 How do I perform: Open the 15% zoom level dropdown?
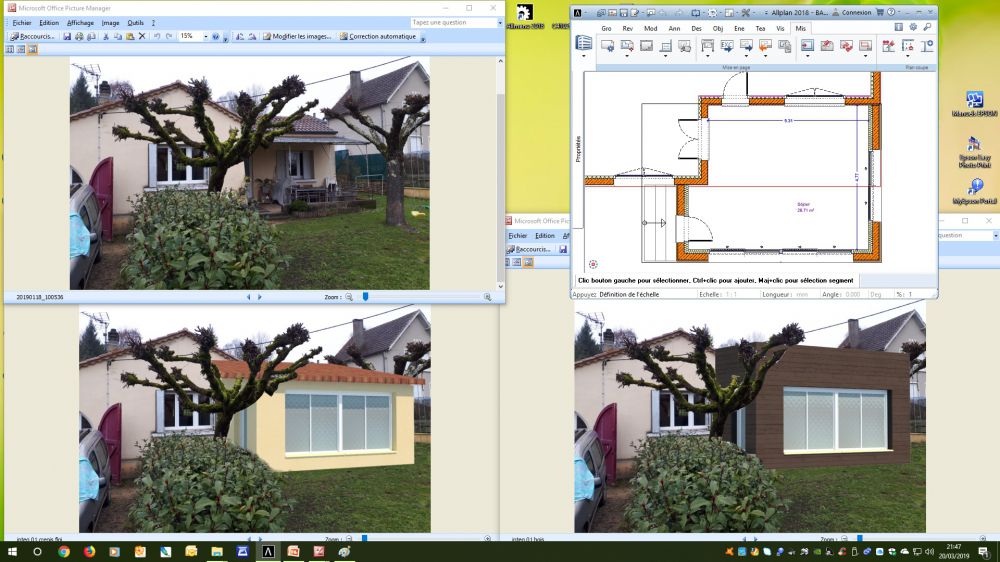coord(205,36)
